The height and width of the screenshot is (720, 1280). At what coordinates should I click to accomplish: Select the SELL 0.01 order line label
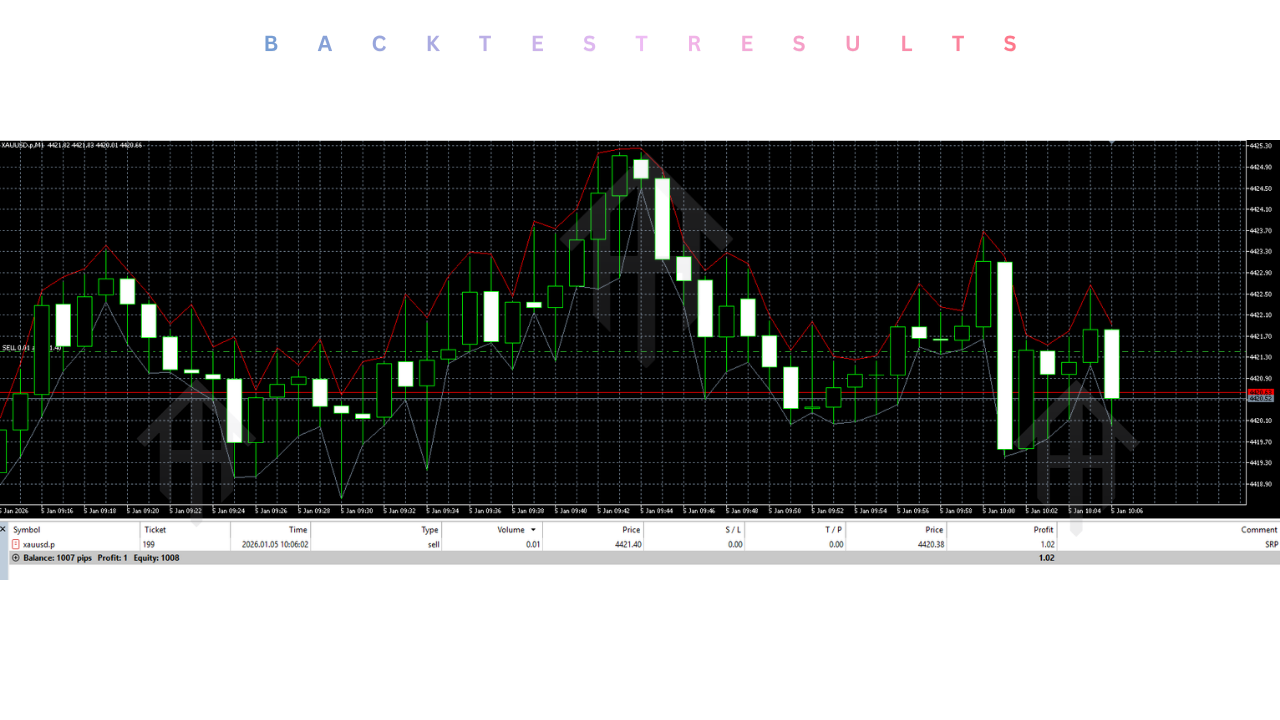[32, 348]
